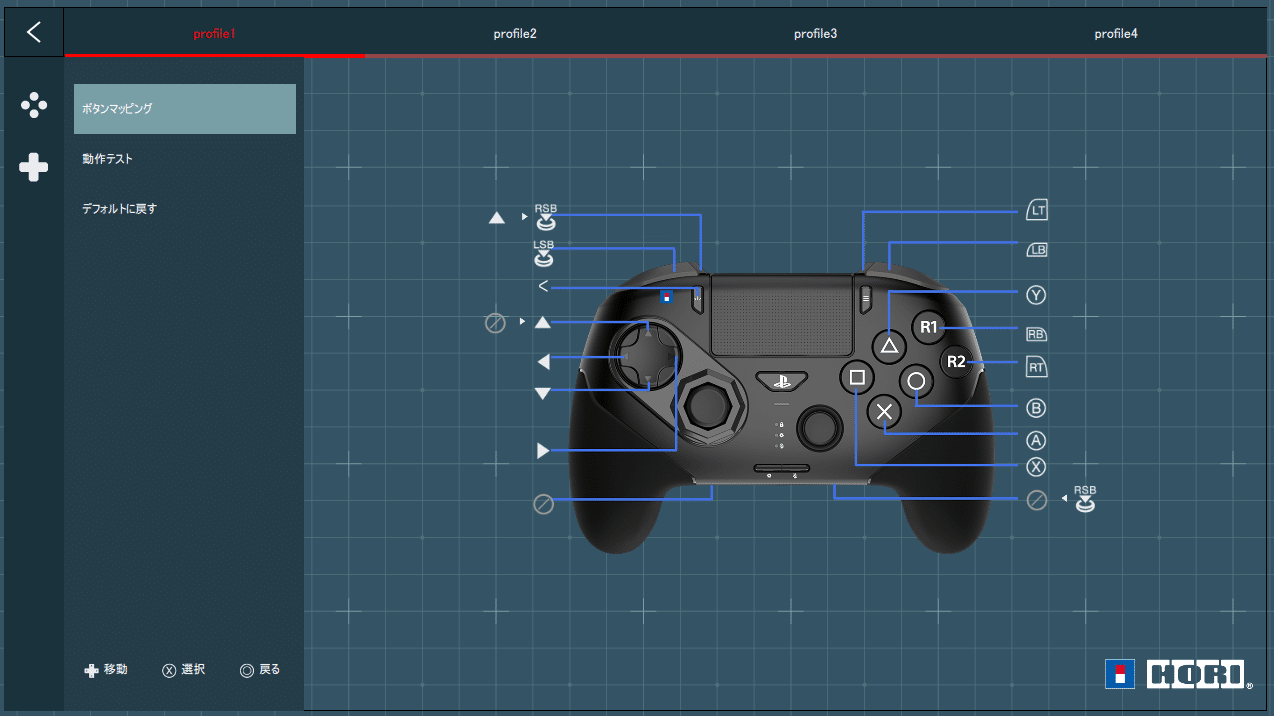Click the cross button on the controller

click(x=884, y=410)
